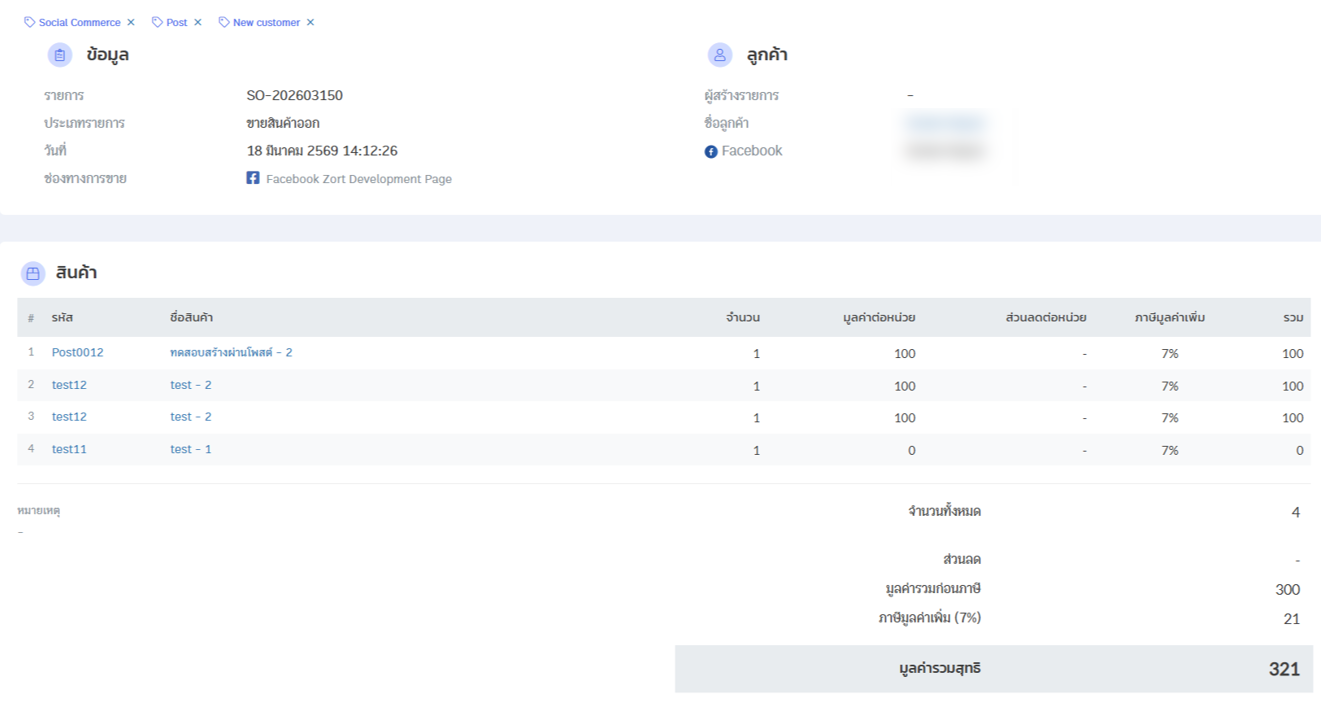Open product ทดสอบสร้างผ่านโพสต์ - 2
This screenshot has height=706, width=1328.
click(231, 353)
